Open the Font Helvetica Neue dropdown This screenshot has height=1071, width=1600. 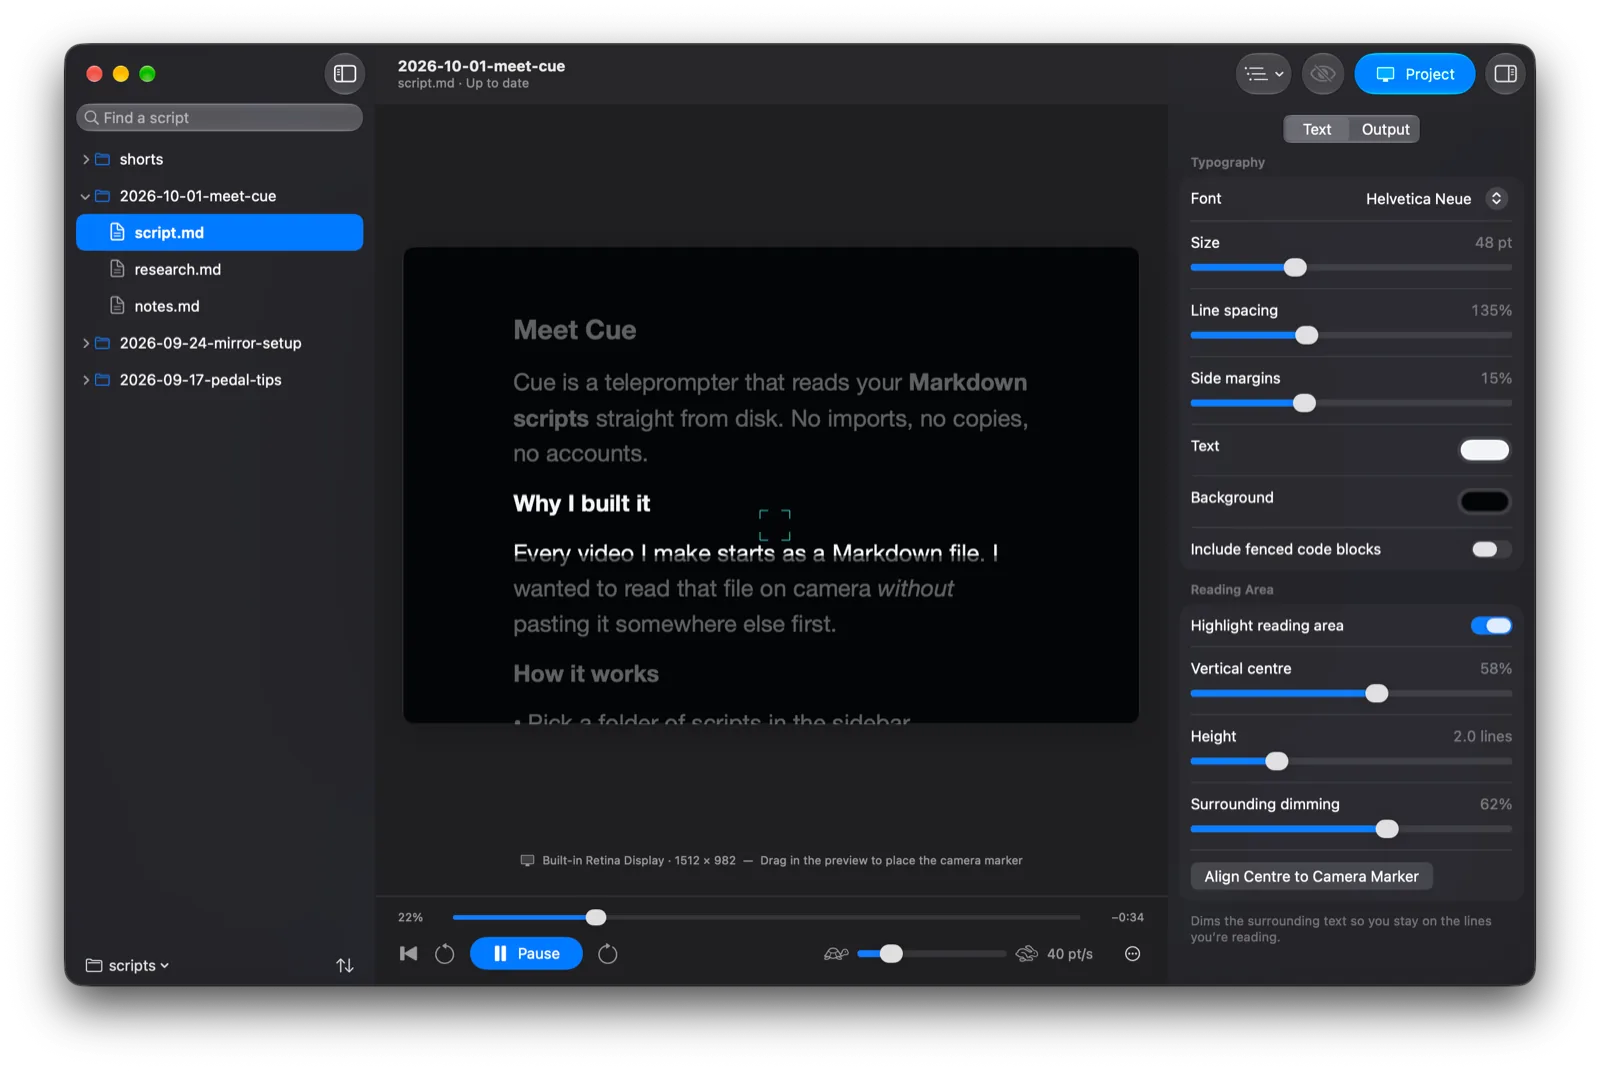[1435, 199]
